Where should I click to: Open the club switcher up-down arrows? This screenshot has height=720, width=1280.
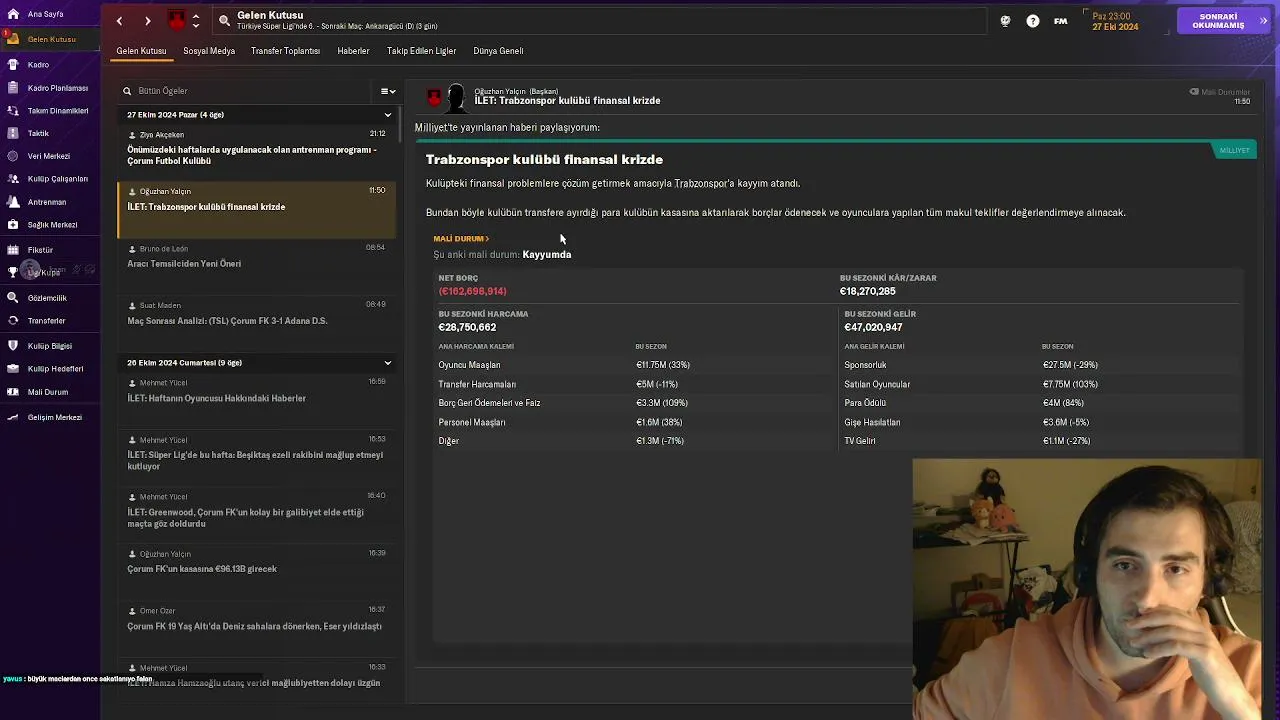click(x=196, y=20)
